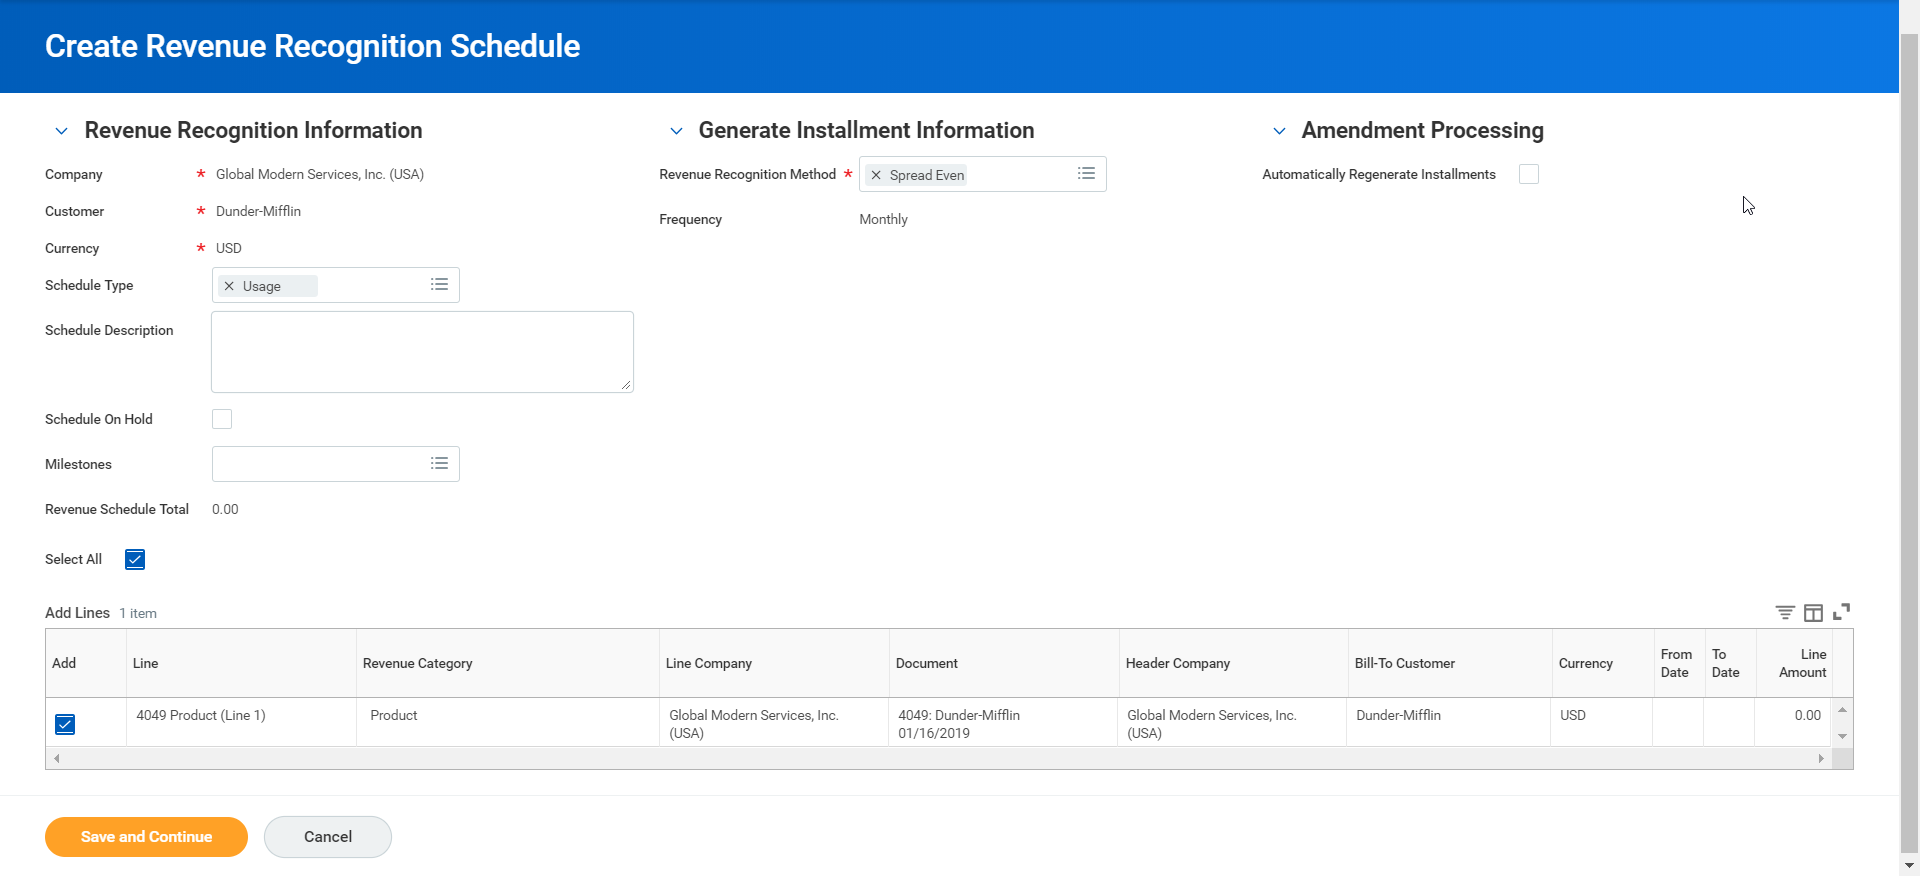Click the Dunder-Mifflin customer value
The image size is (1920, 876).
258,211
